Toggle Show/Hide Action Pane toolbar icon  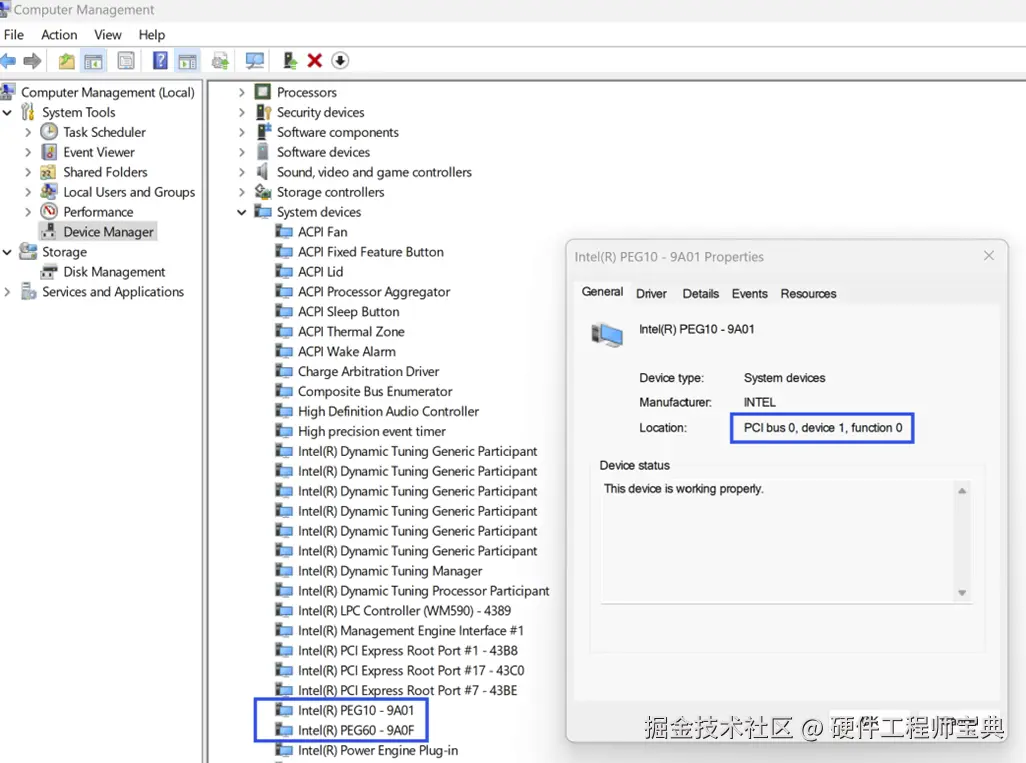tap(188, 62)
